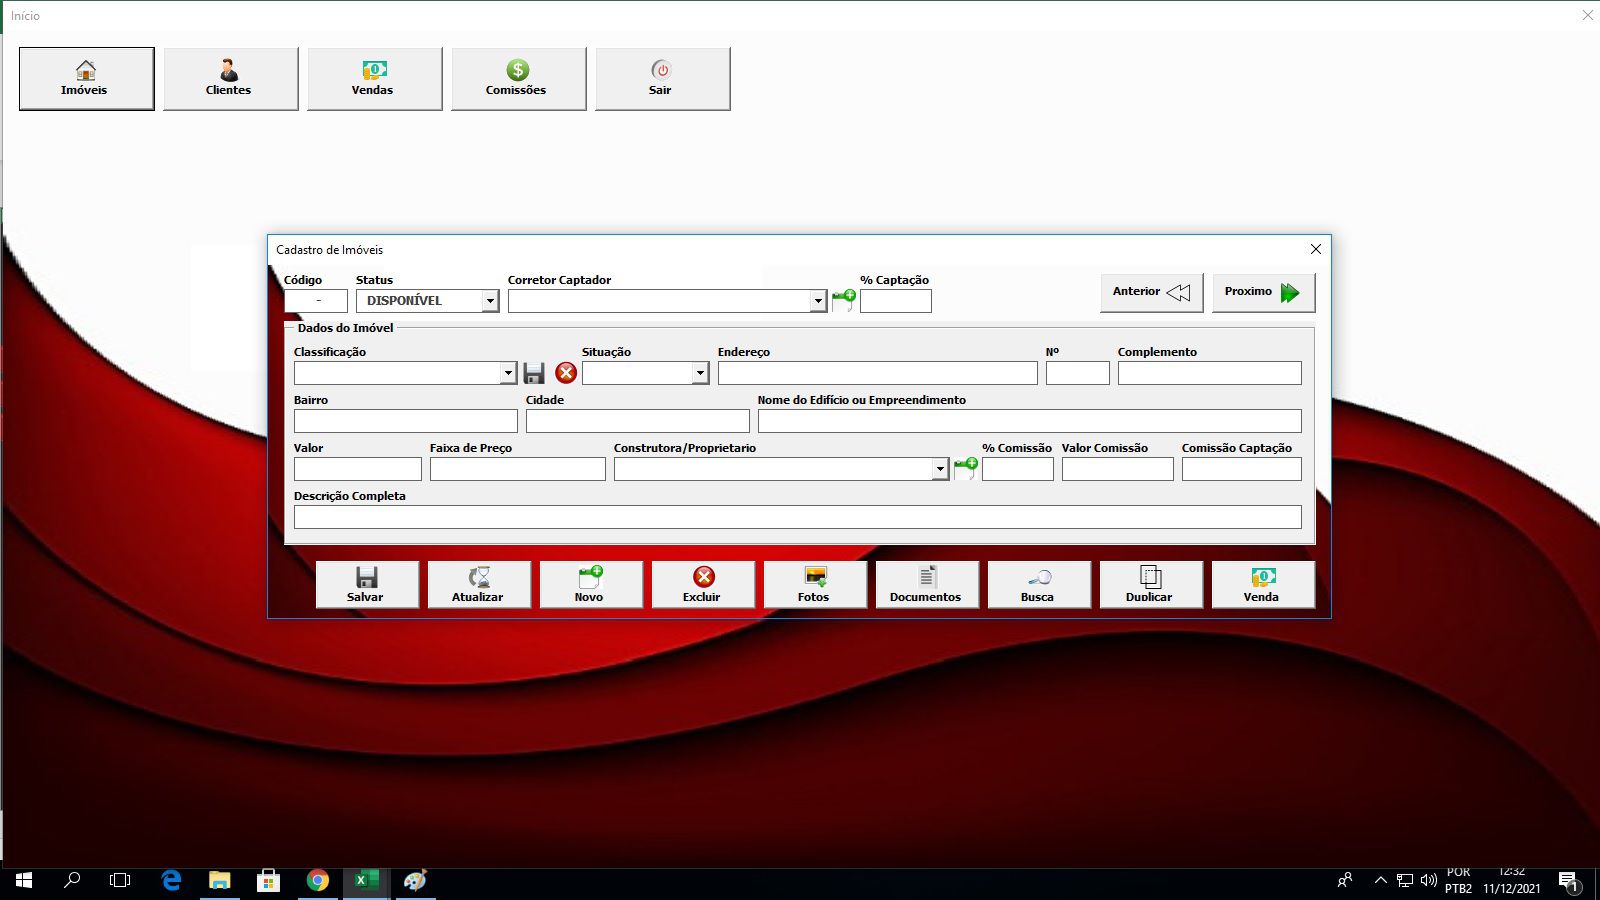Go back to the Anterior record

(1151, 292)
